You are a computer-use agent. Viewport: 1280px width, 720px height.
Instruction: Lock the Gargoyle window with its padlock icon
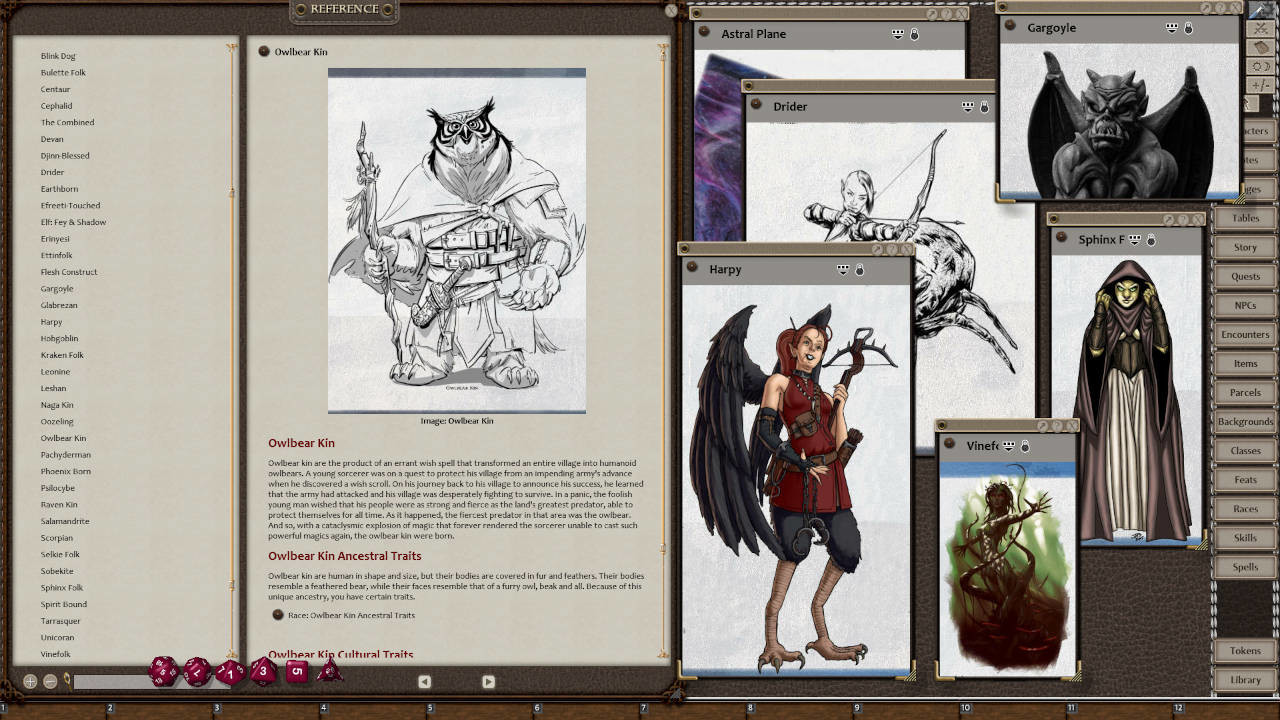click(1188, 28)
